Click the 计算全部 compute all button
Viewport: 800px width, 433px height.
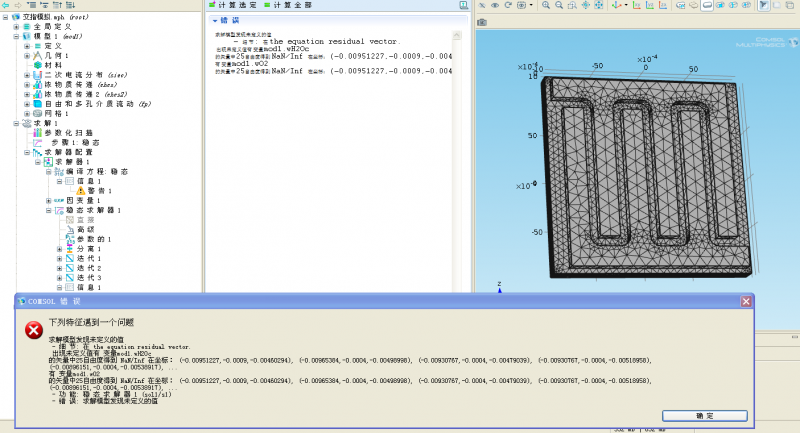pos(289,5)
